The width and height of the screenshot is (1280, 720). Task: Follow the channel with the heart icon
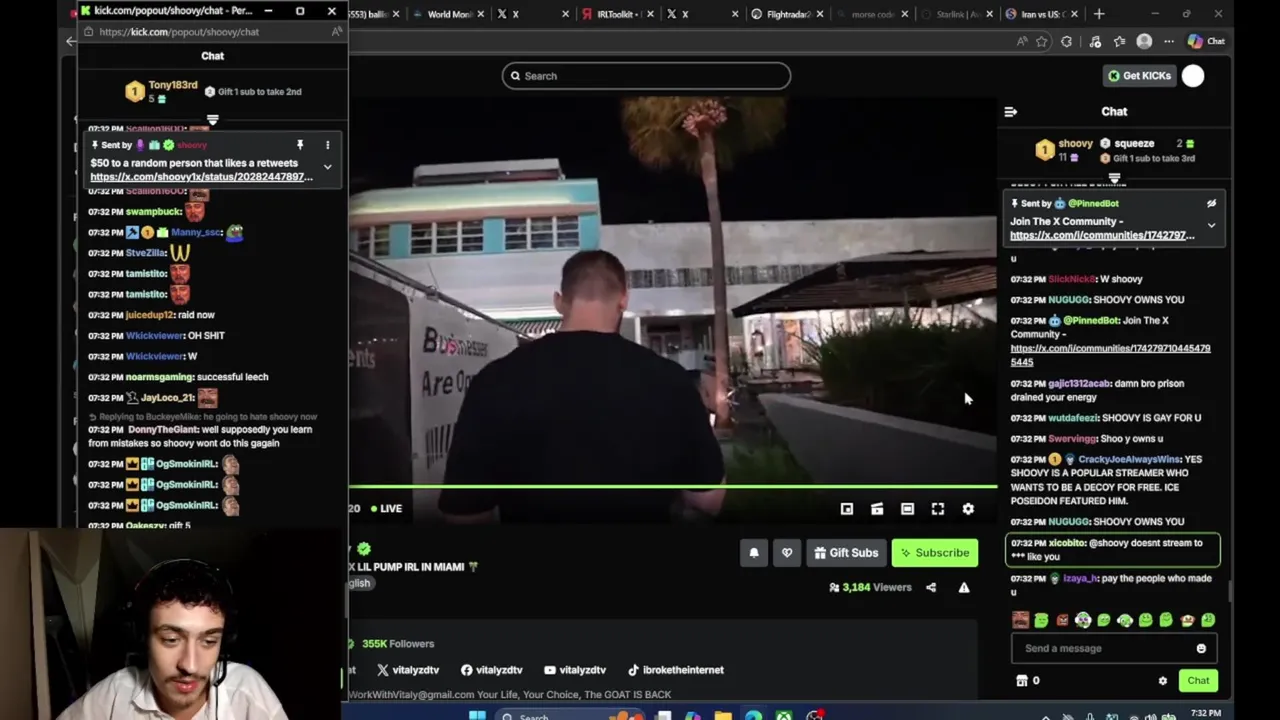[787, 552]
